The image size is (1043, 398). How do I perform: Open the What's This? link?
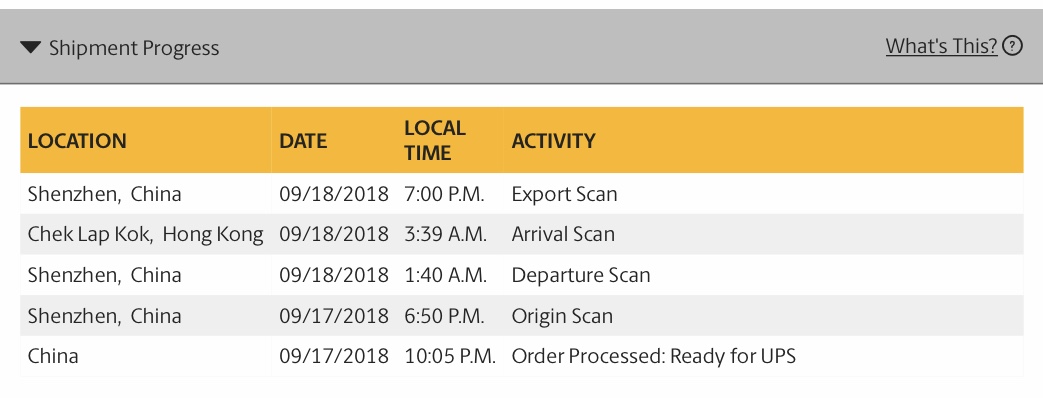941,46
